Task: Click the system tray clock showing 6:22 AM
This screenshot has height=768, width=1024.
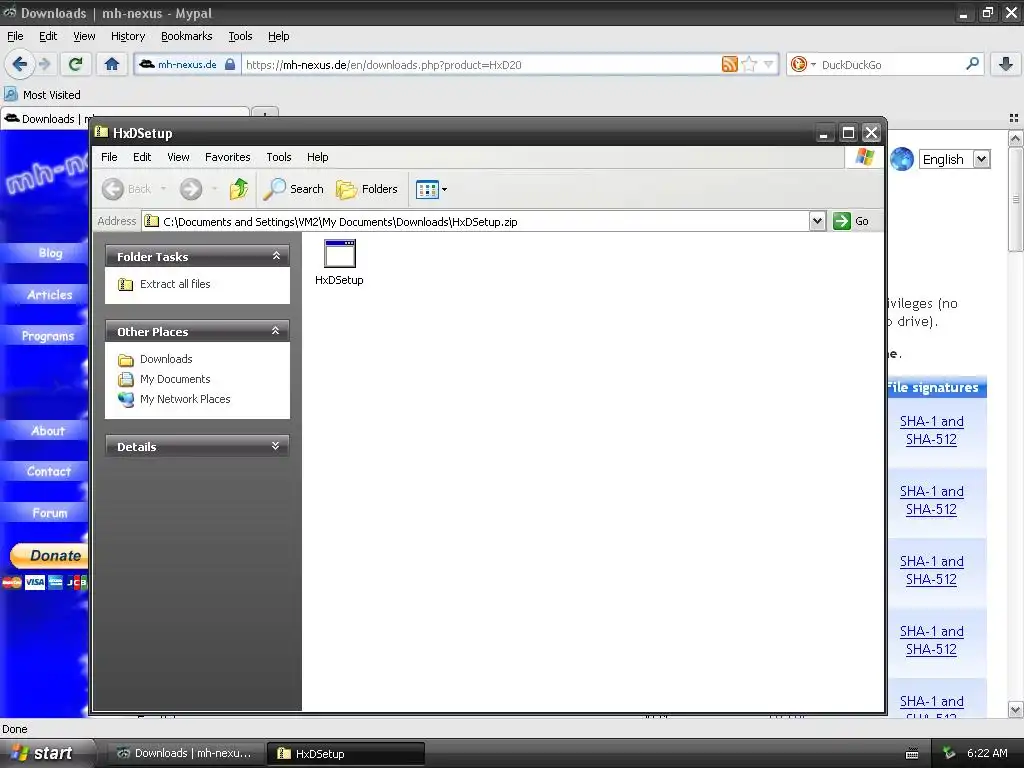Action: coord(987,753)
